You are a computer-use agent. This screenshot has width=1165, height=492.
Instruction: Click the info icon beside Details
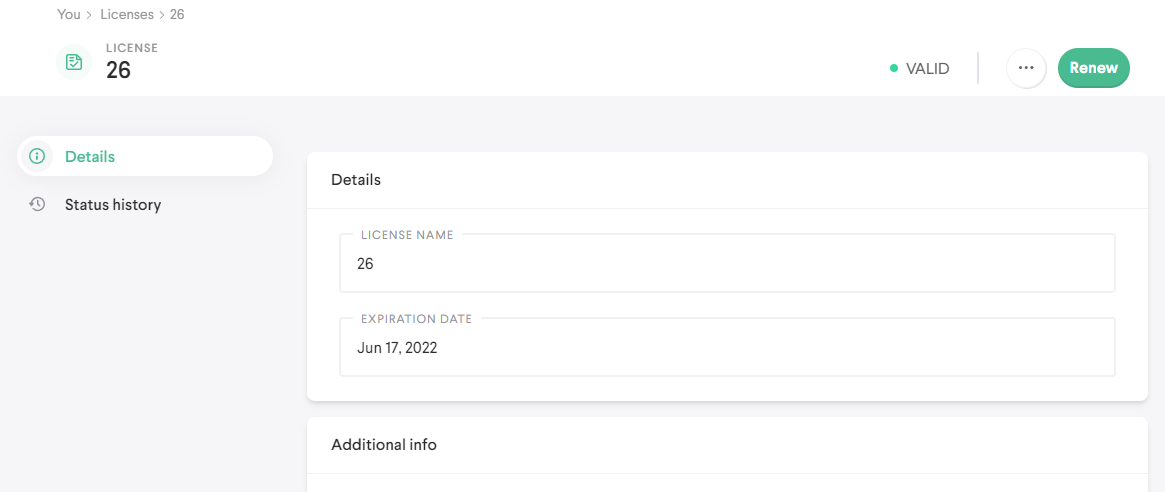pos(37,156)
